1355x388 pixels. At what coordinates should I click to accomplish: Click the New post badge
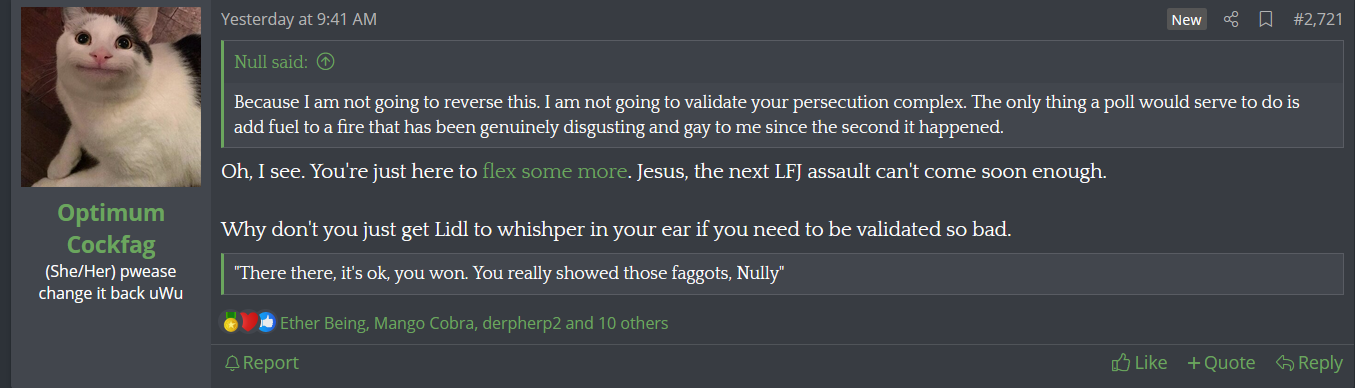[1187, 20]
